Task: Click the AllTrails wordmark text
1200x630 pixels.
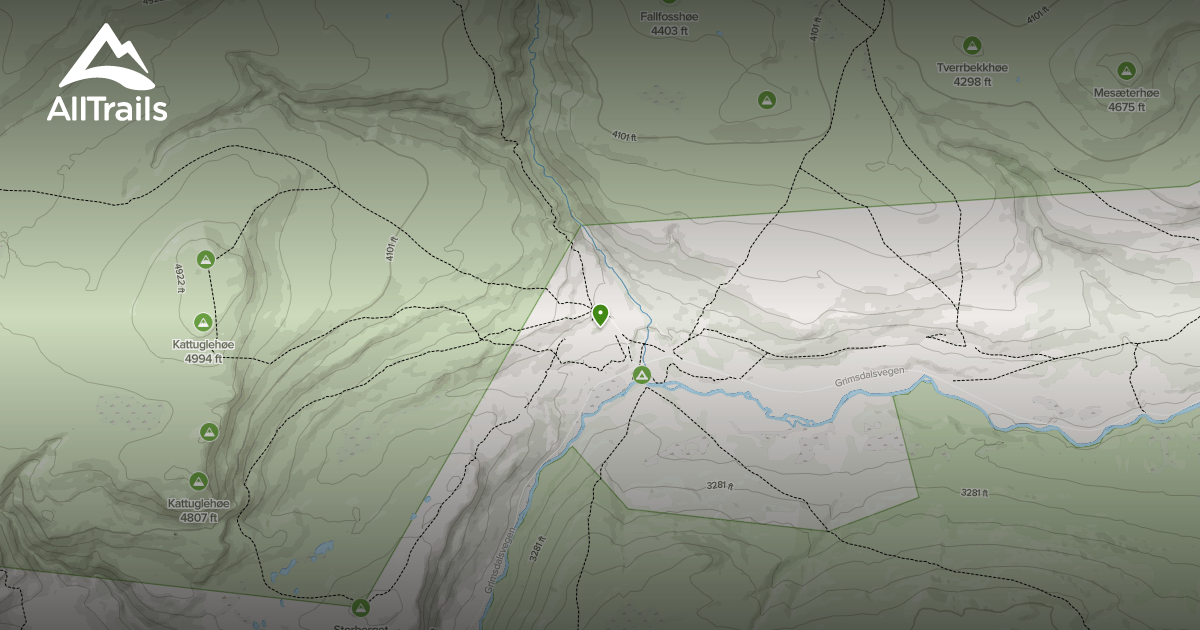Action: click(106, 108)
